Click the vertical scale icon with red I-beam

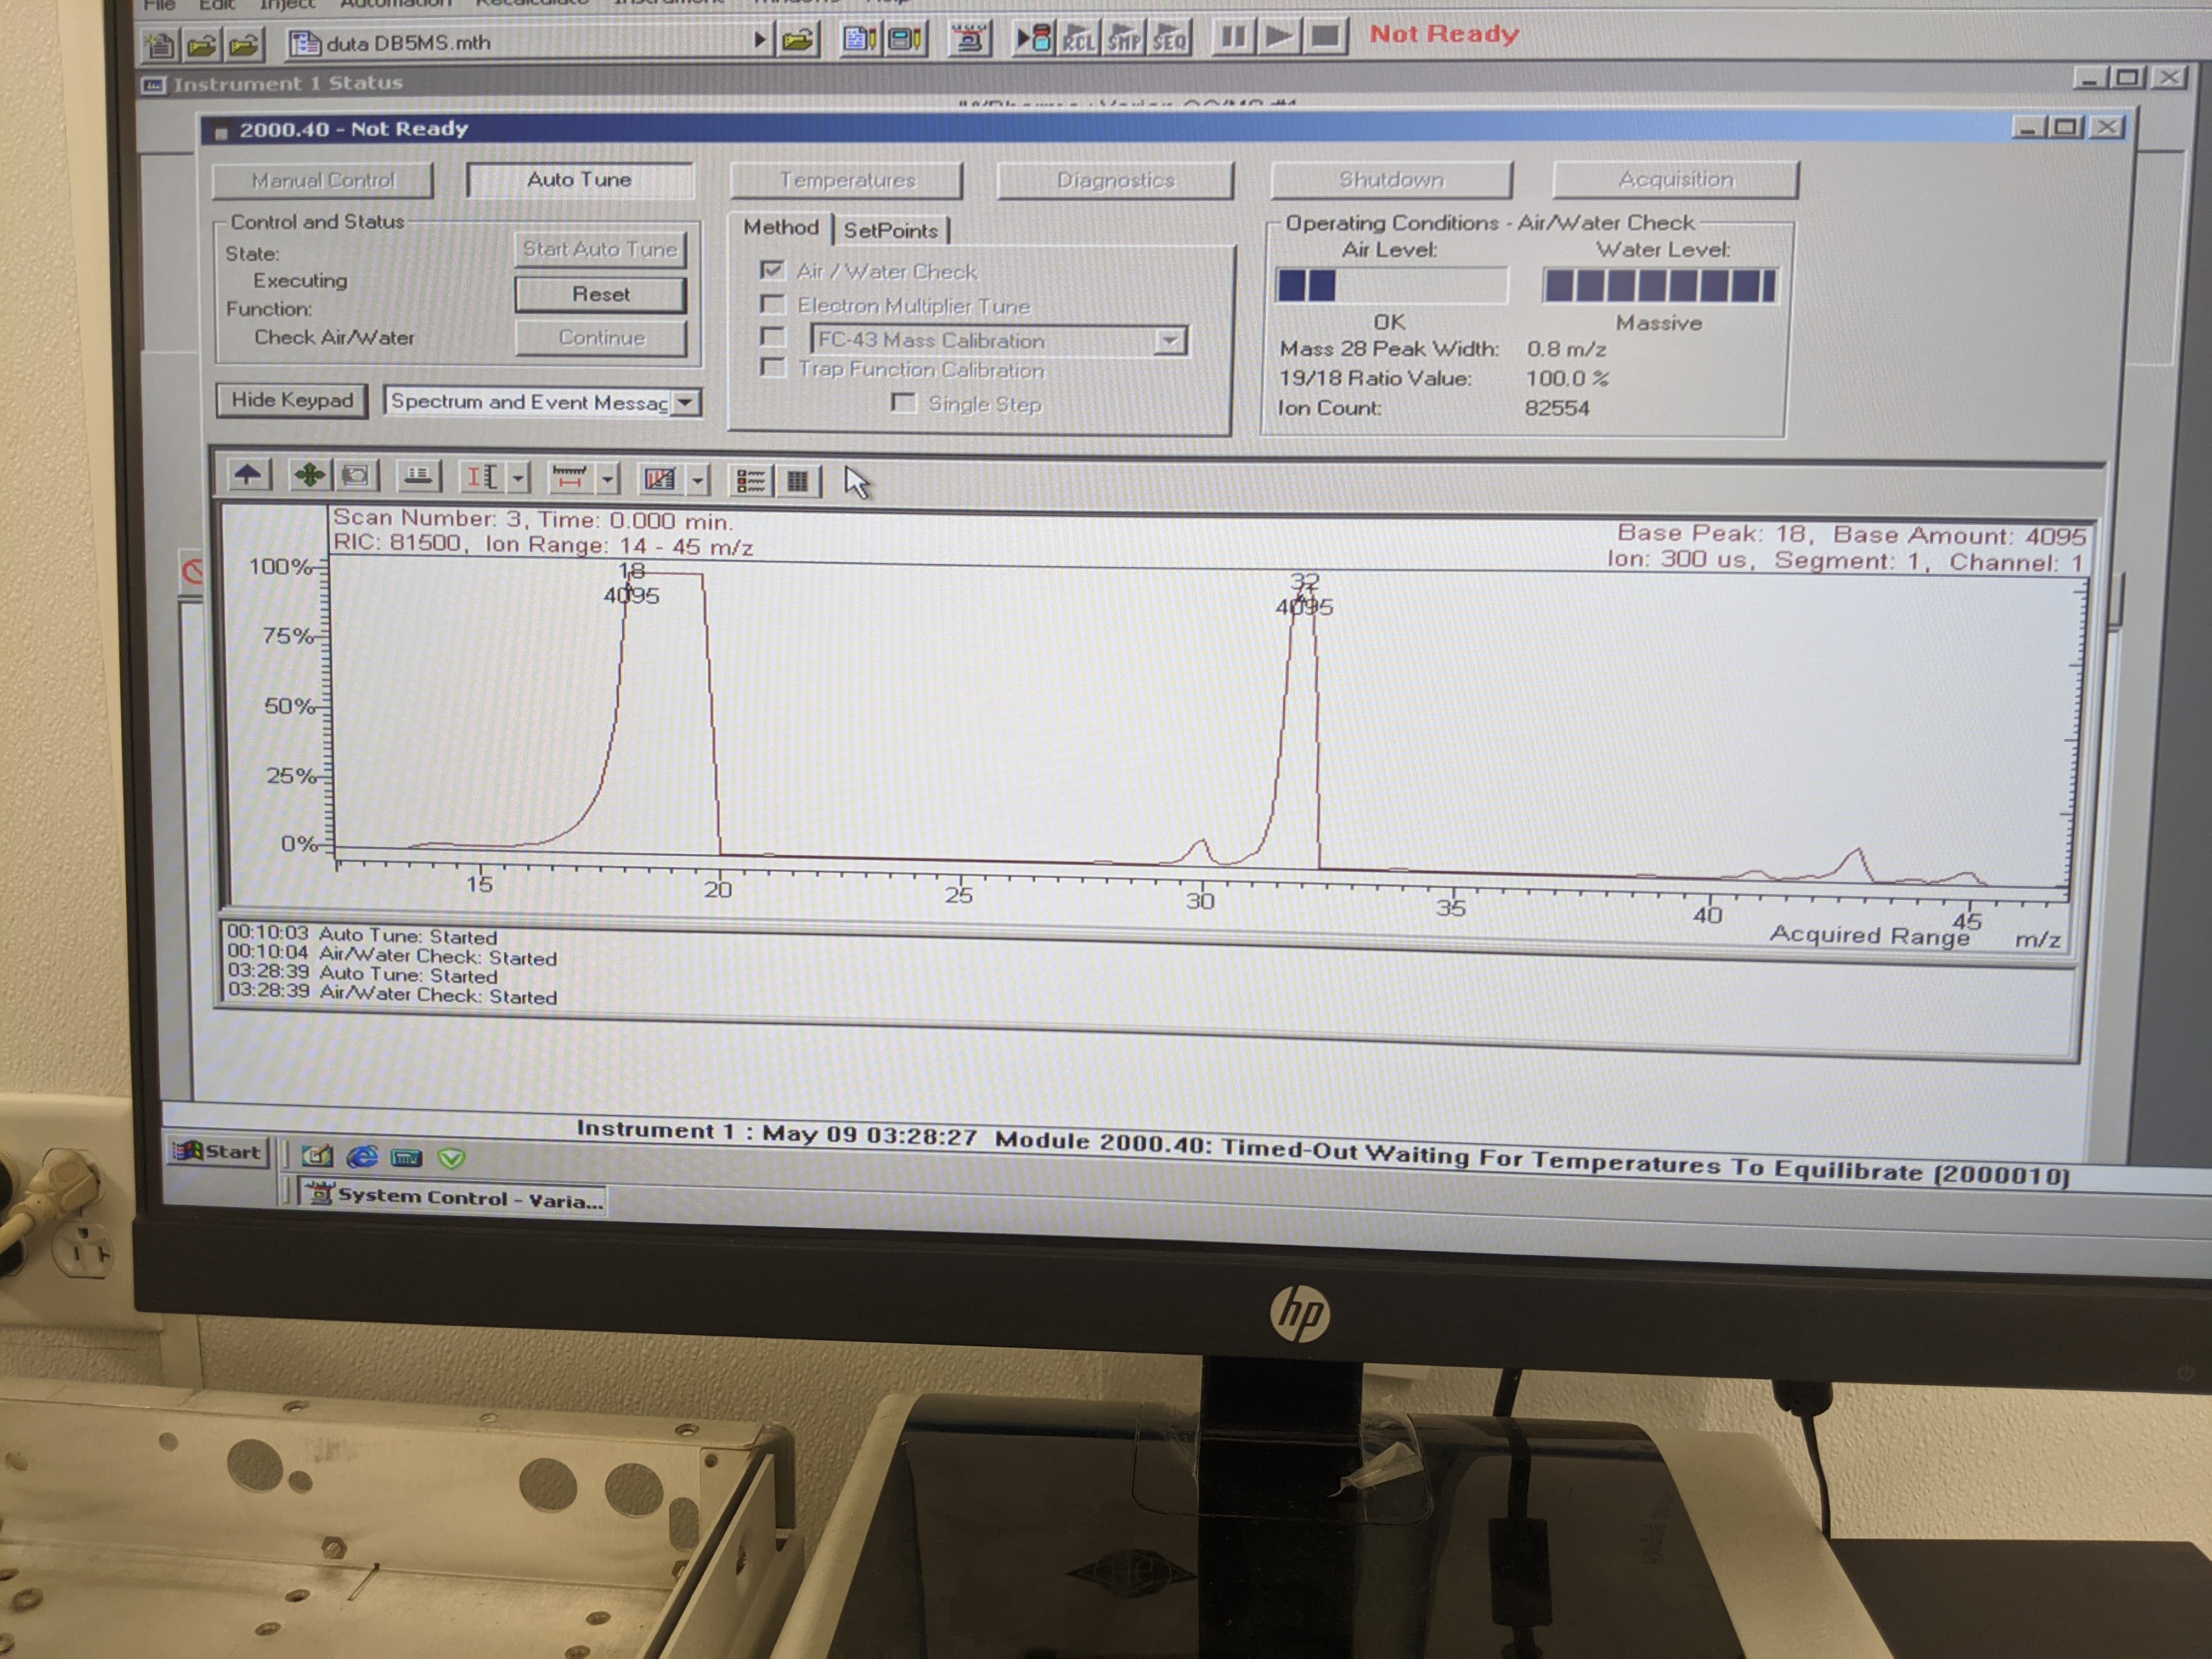coord(483,478)
